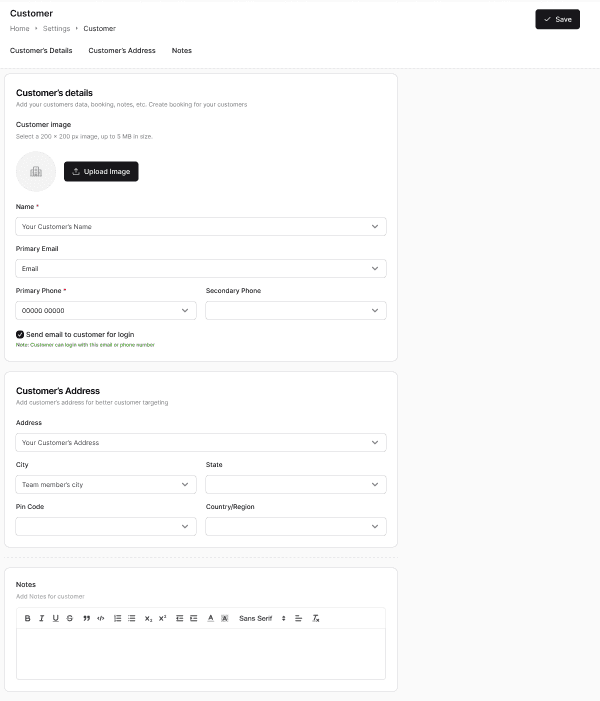This screenshot has width=600, height=701.
Task: Click the Customer breadcrumb item
Action: click(x=100, y=29)
